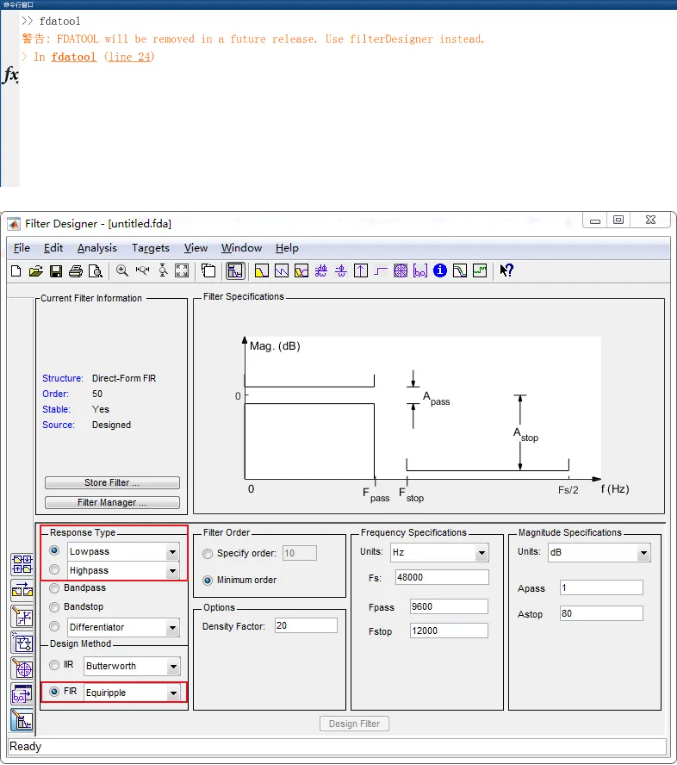Open the Targets menu
This screenshot has height=765, width=677.
150,248
